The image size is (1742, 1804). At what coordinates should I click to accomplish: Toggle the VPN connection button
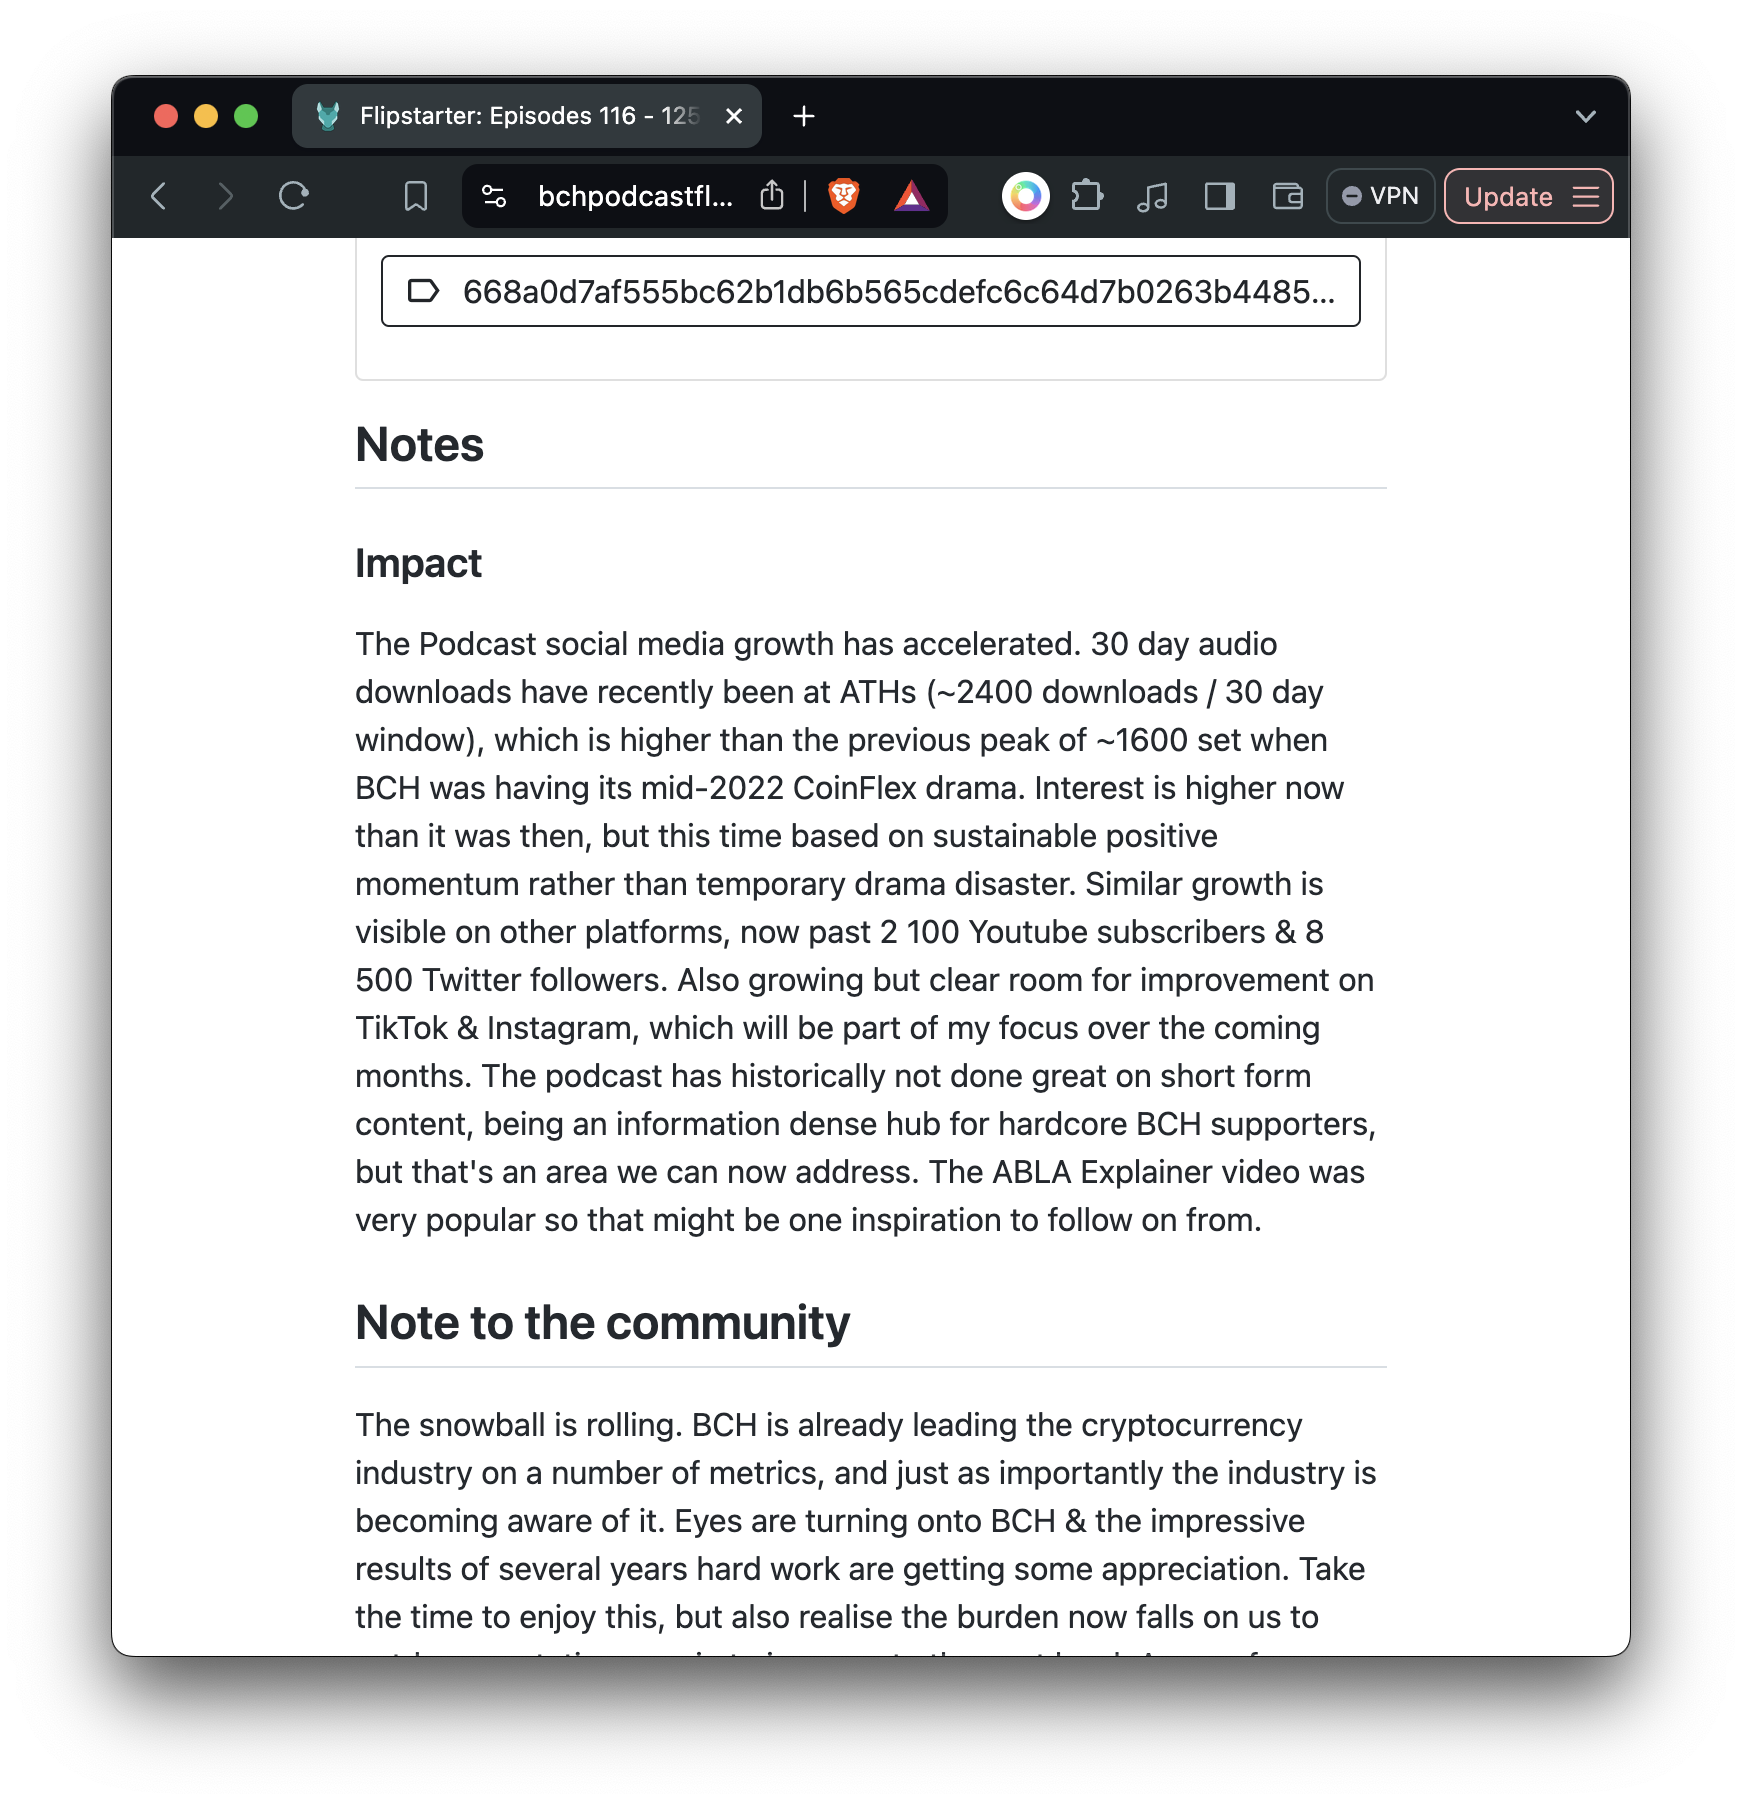(1380, 196)
